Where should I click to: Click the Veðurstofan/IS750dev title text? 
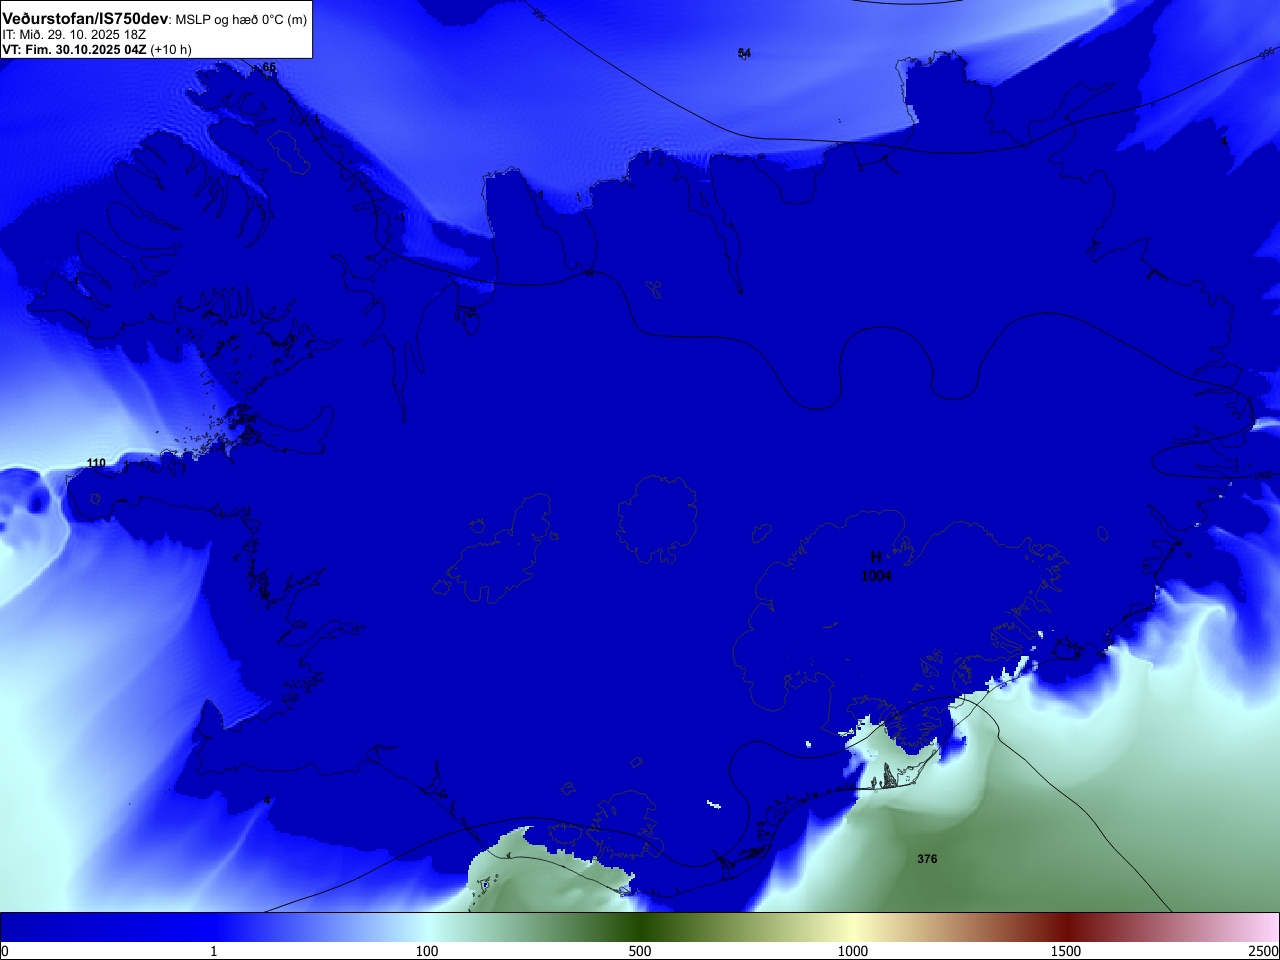(x=85, y=19)
